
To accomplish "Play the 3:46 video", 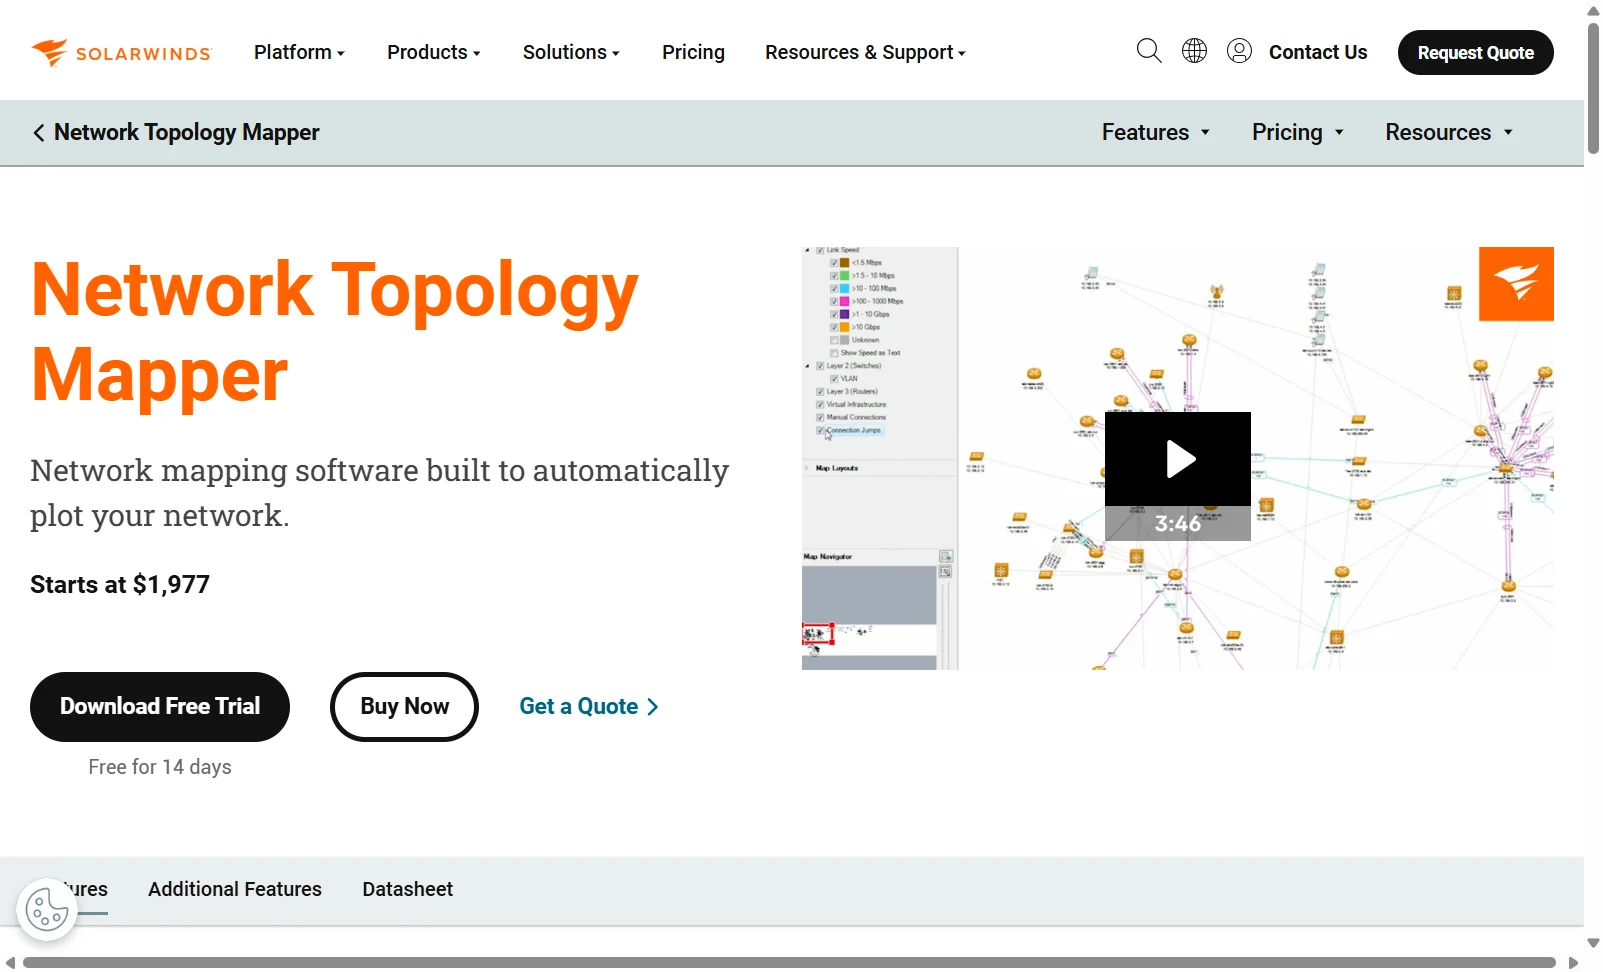I will (1178, 459).
